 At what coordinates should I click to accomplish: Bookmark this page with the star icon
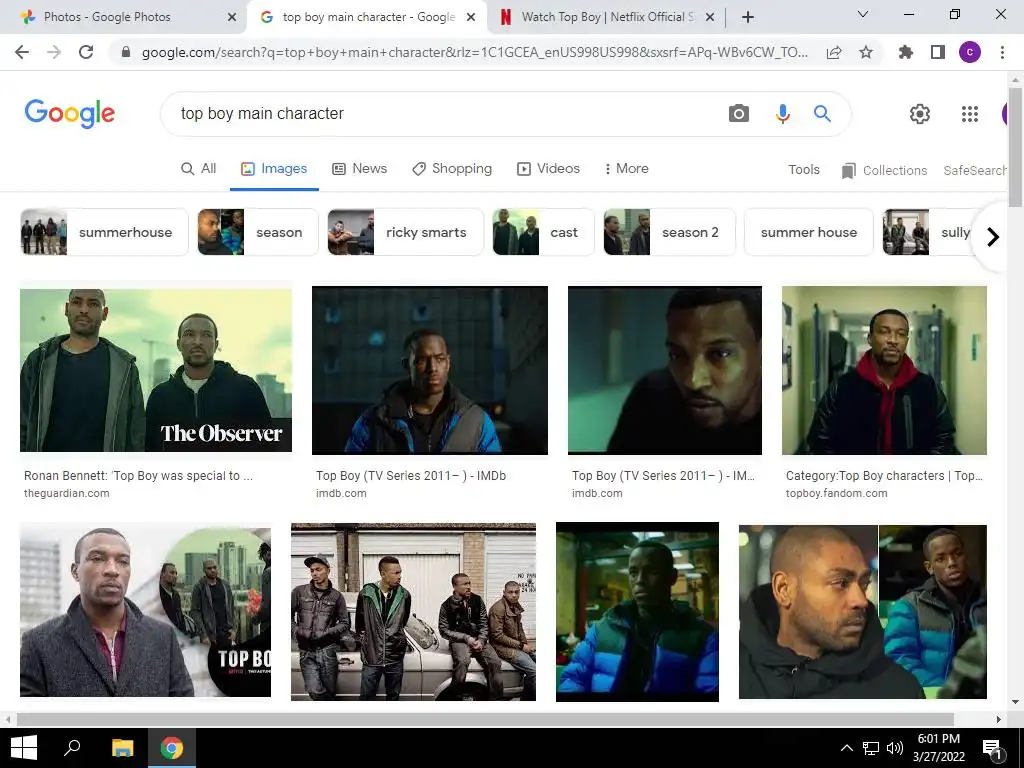(x=866, y=52)
